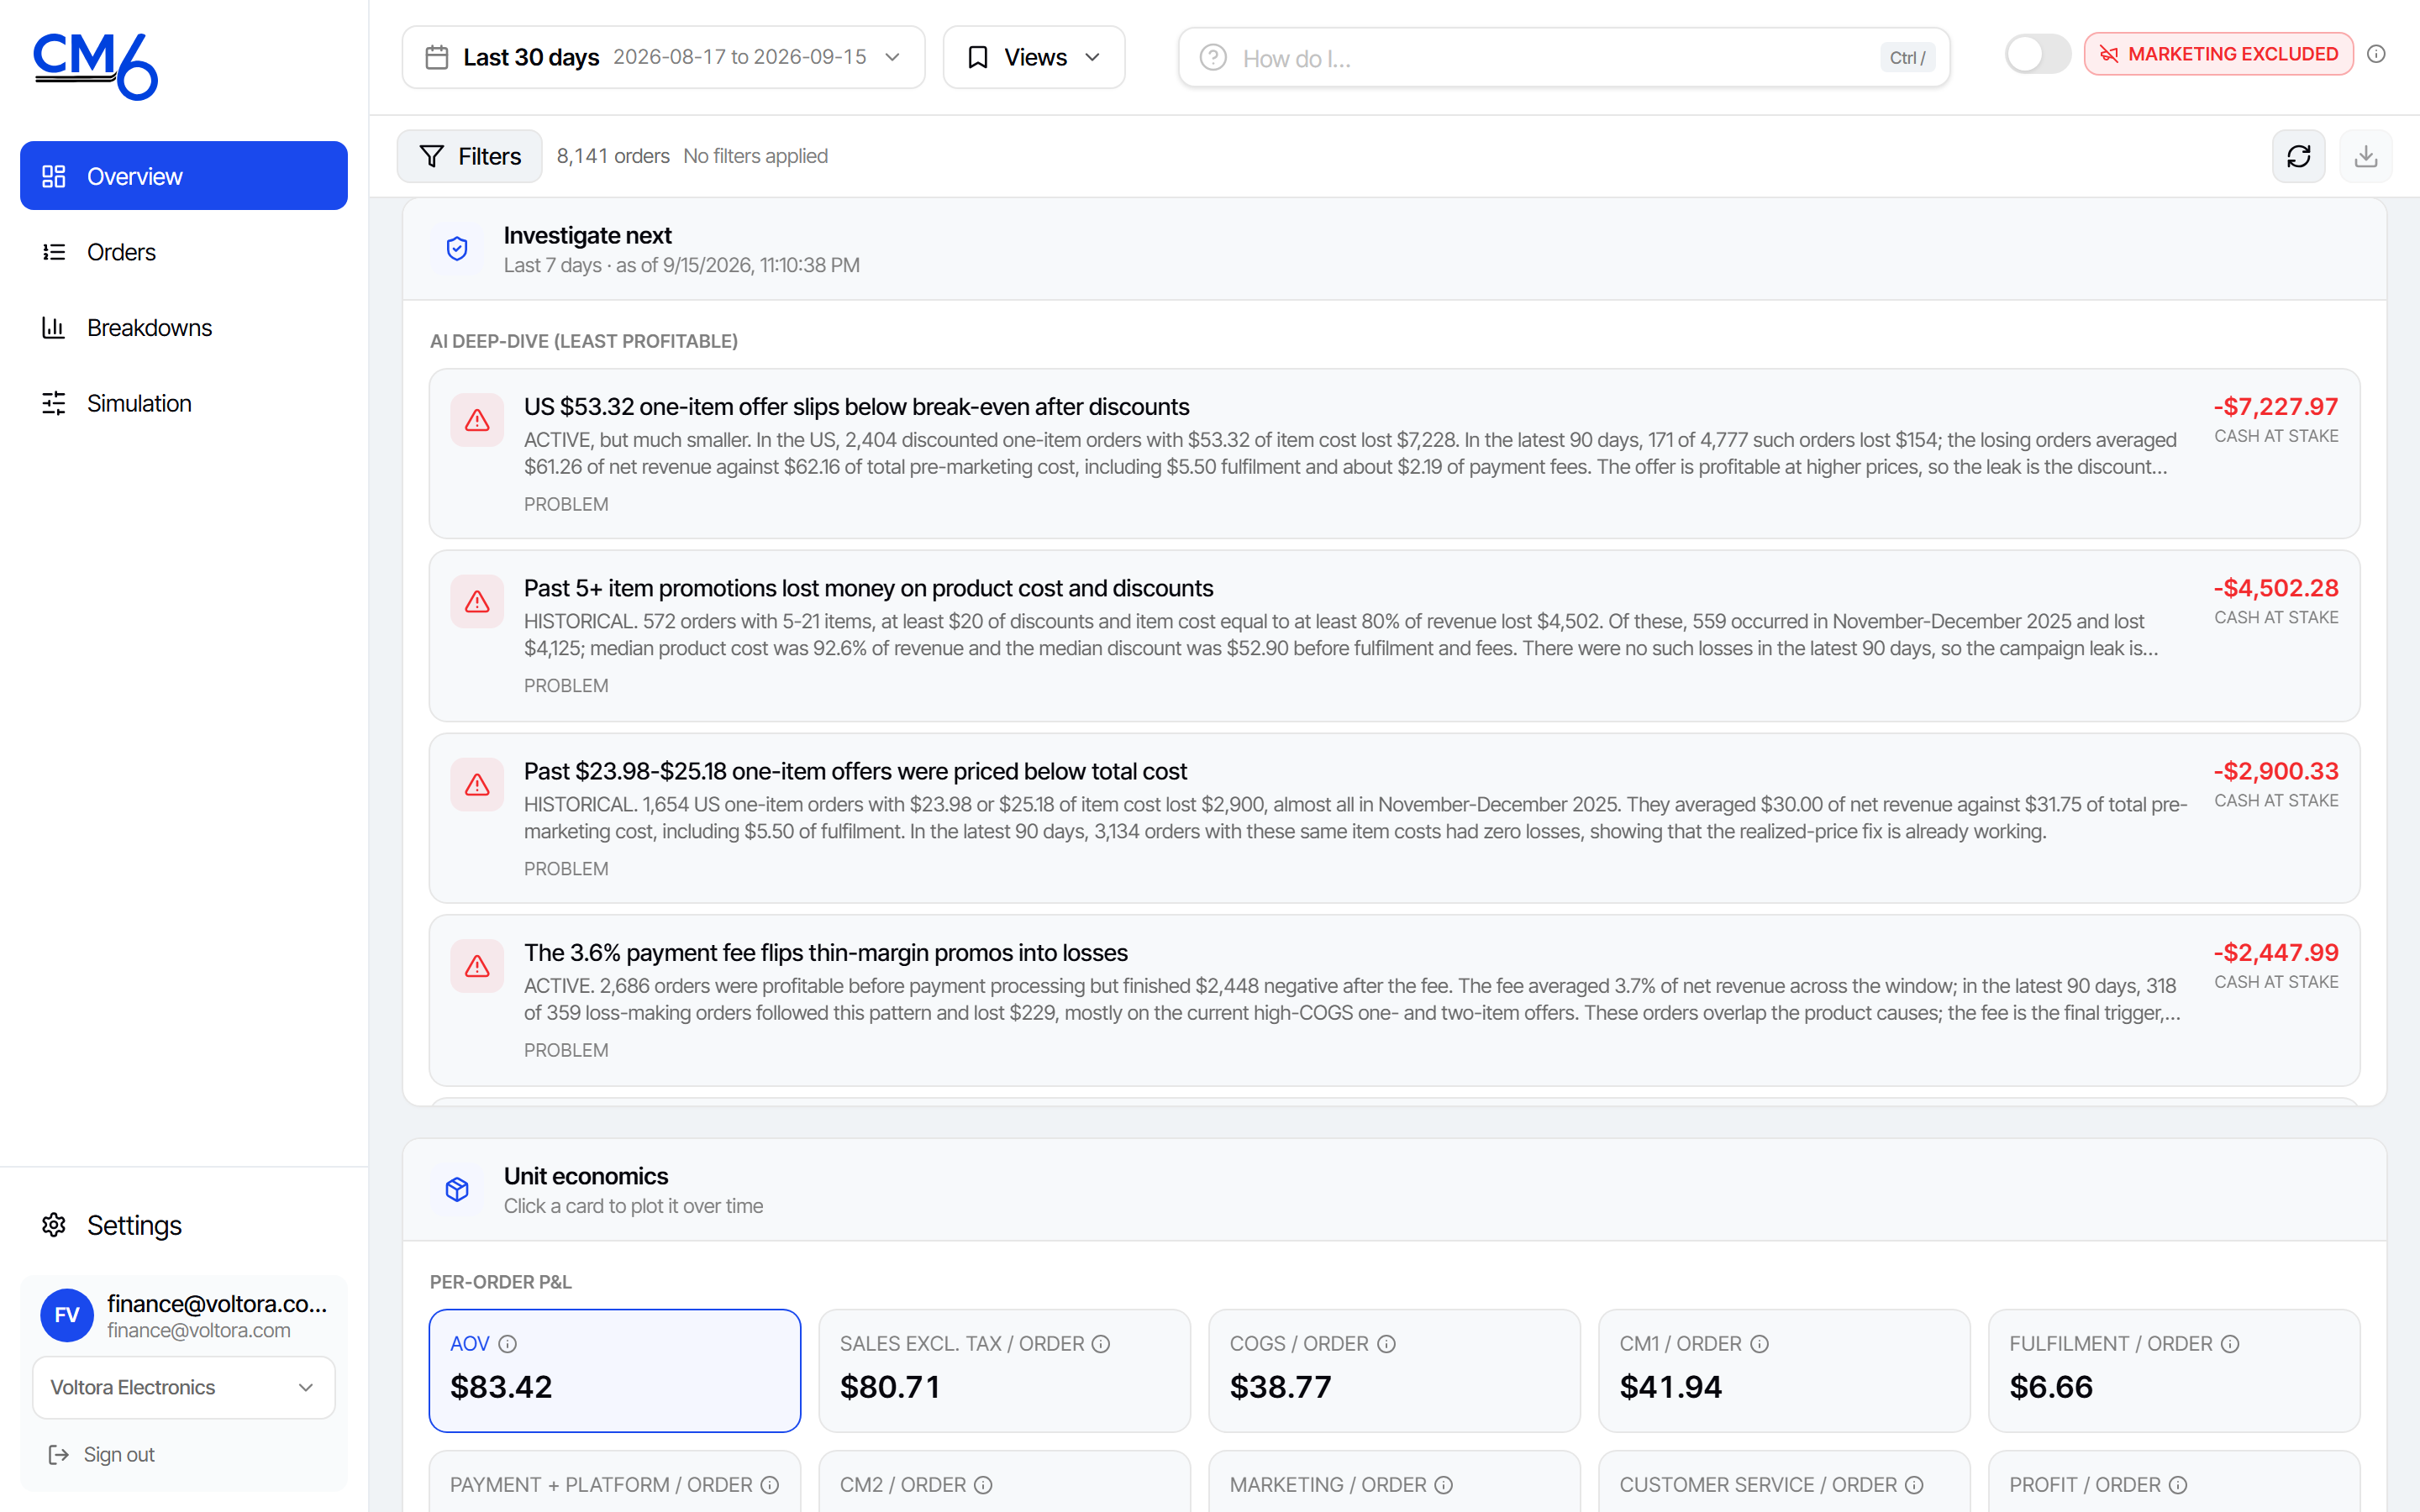Open the Breakdowns page
The height and width of the screenshot is (1512, 2420).
(184, 327)
